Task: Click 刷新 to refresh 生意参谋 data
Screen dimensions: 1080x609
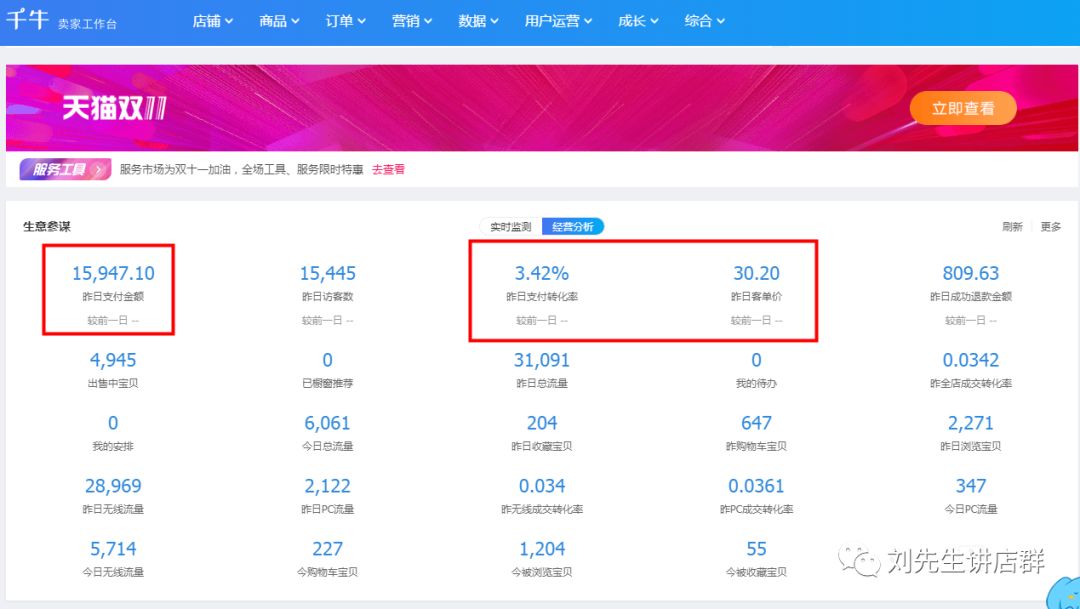Action: pyautogui.click(x=1012, y=227)
